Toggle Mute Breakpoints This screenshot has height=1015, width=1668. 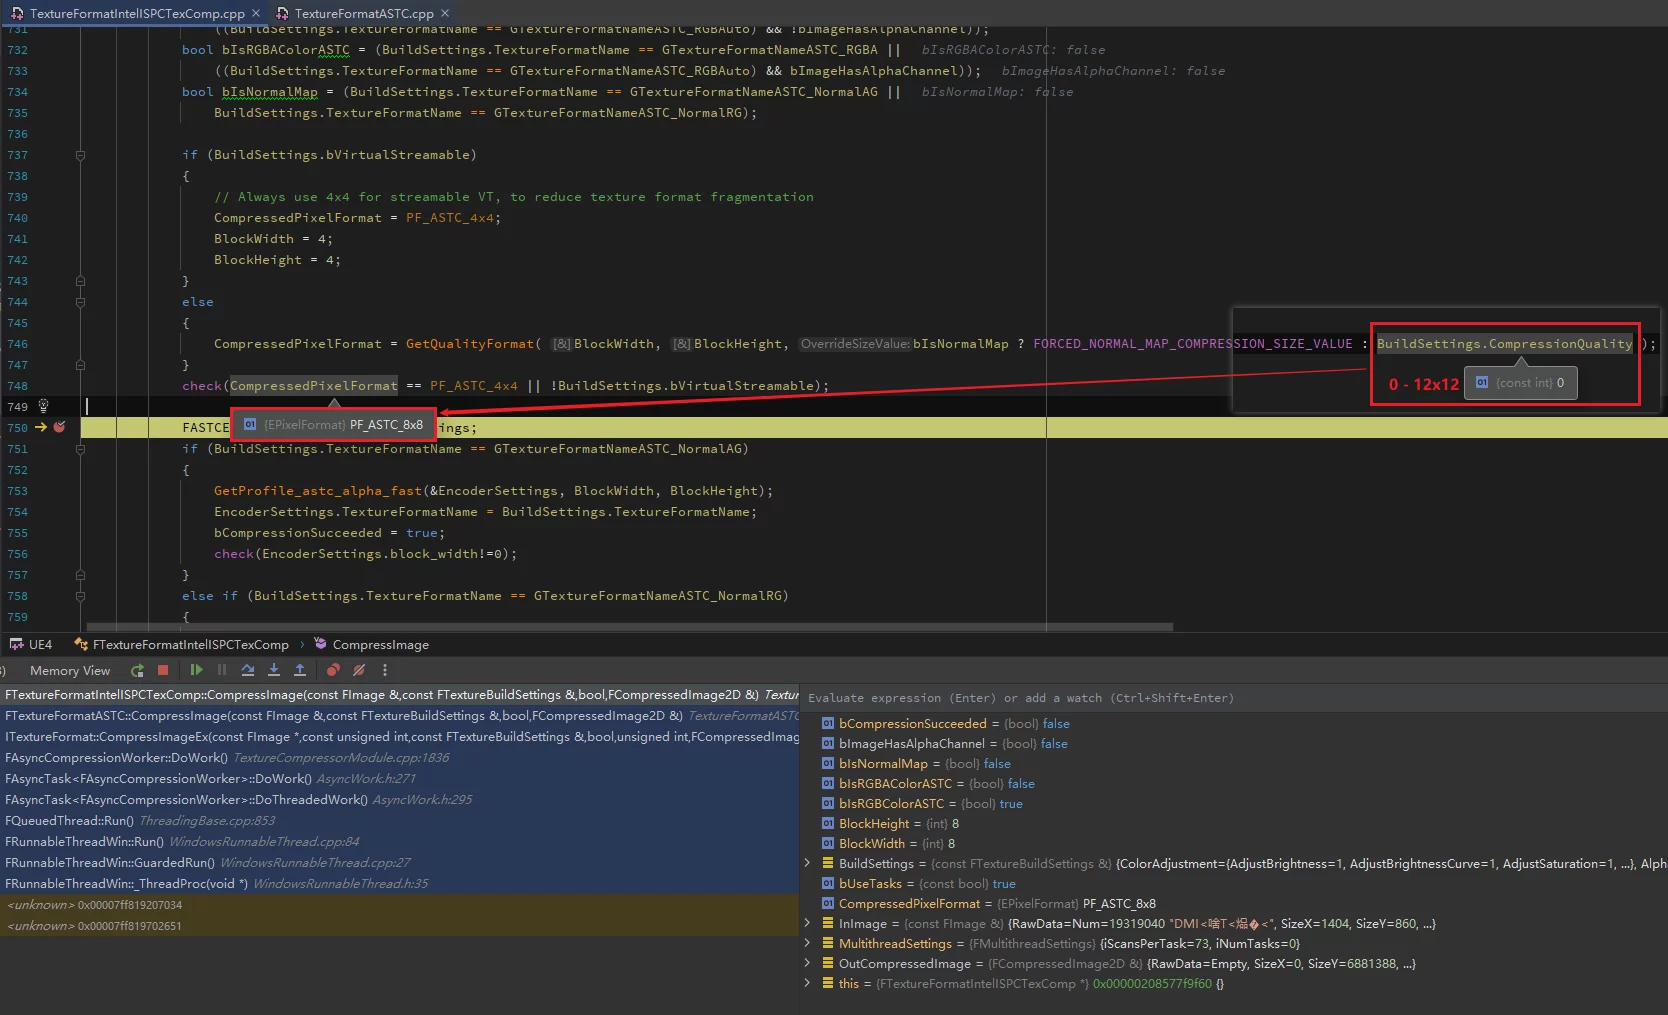pyautogui.click(x=359, y=671)
